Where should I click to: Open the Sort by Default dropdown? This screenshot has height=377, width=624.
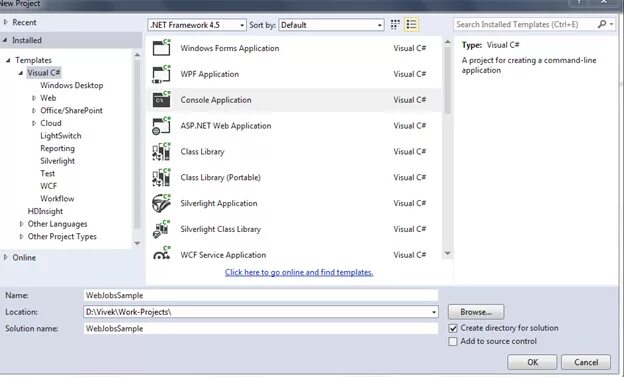click(332, 25)
